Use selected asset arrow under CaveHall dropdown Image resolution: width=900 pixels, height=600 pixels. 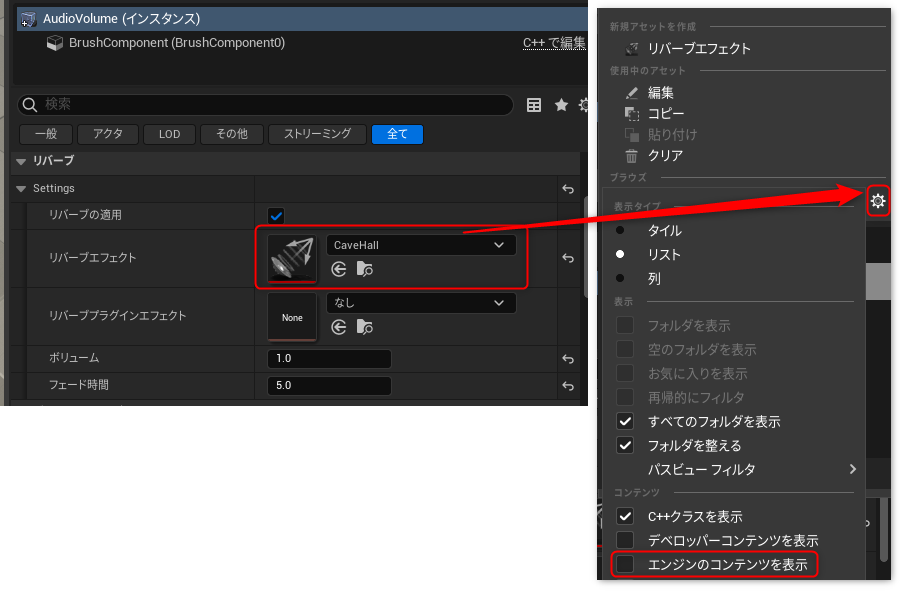click(x=341, y=269)
